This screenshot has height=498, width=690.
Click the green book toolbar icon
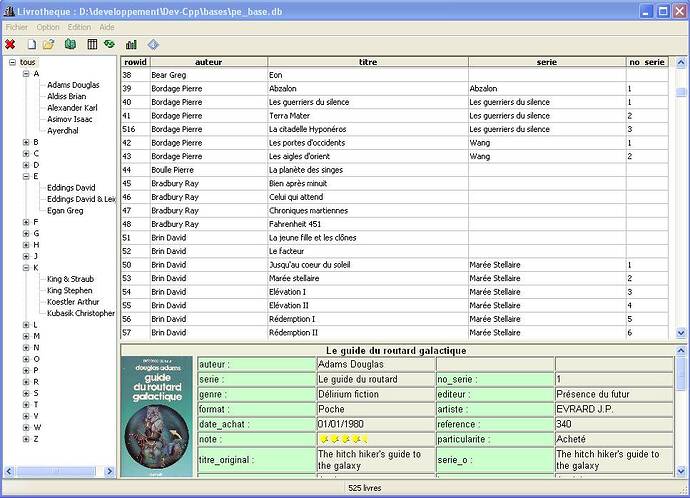[x=70, y=45]
